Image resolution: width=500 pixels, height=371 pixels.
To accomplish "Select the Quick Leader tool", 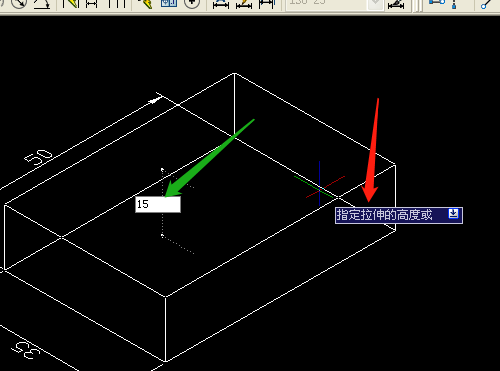I will 145,4.
